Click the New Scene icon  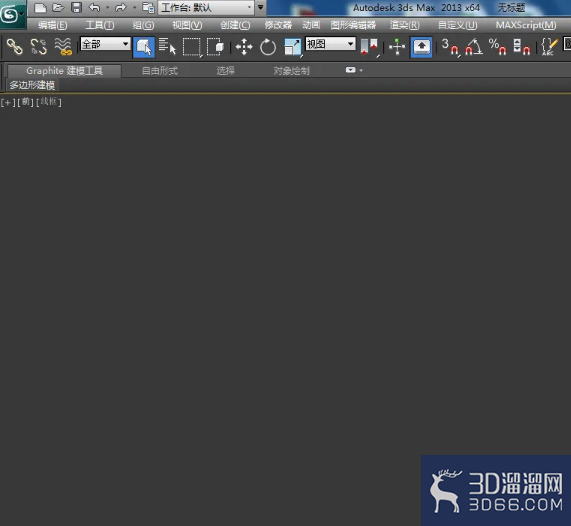tap(40, 8)
